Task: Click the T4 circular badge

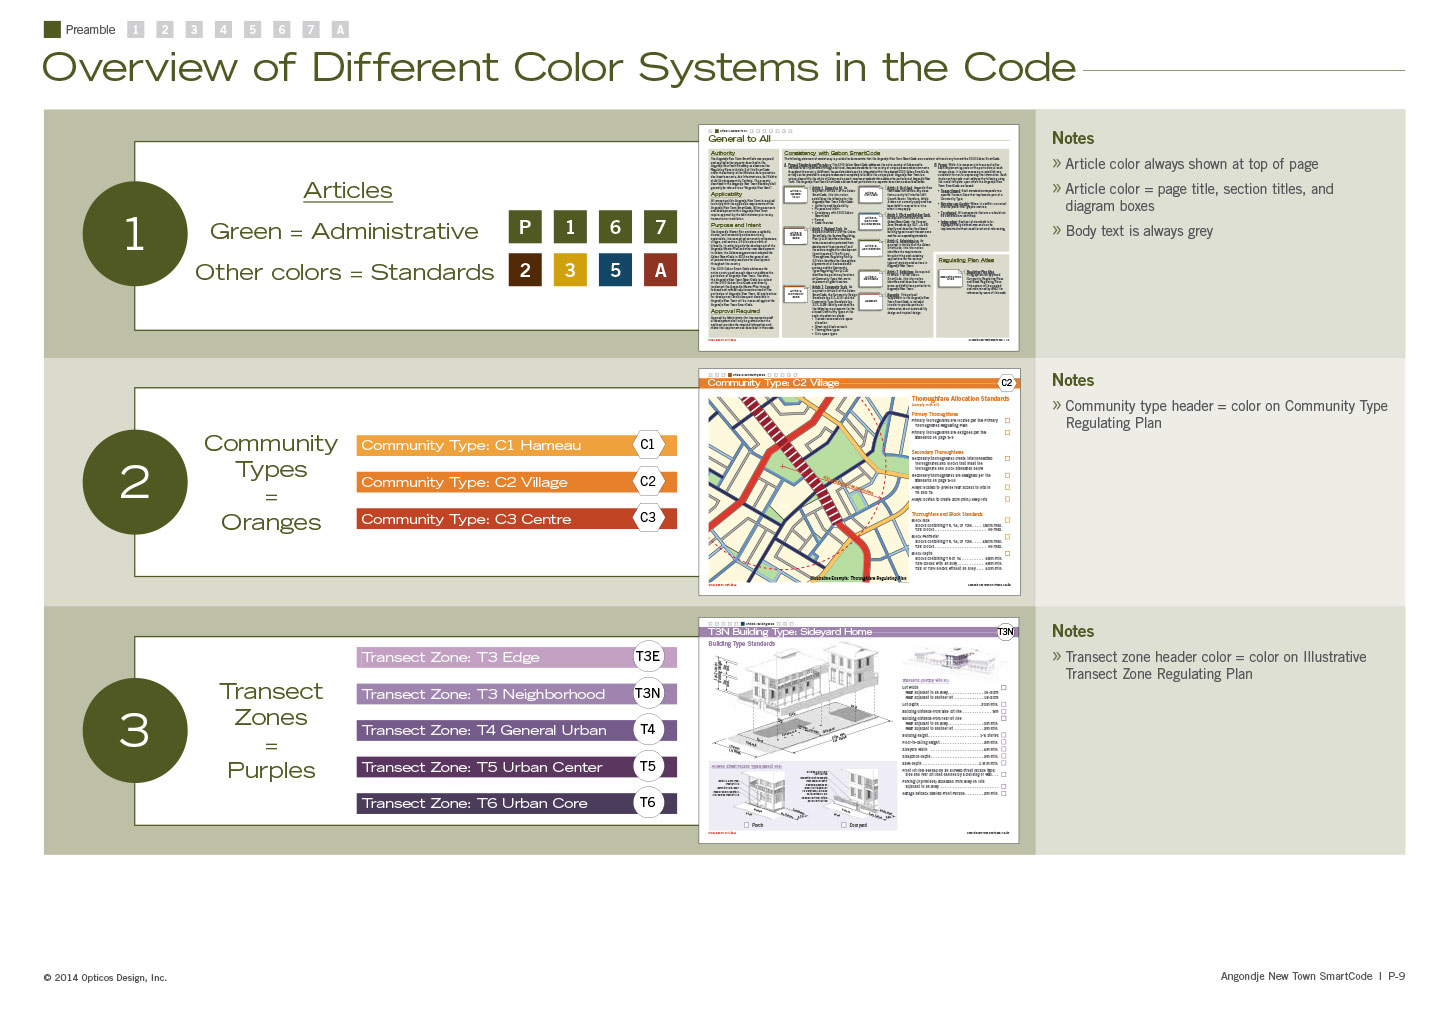Action: (x=648, y=730)
